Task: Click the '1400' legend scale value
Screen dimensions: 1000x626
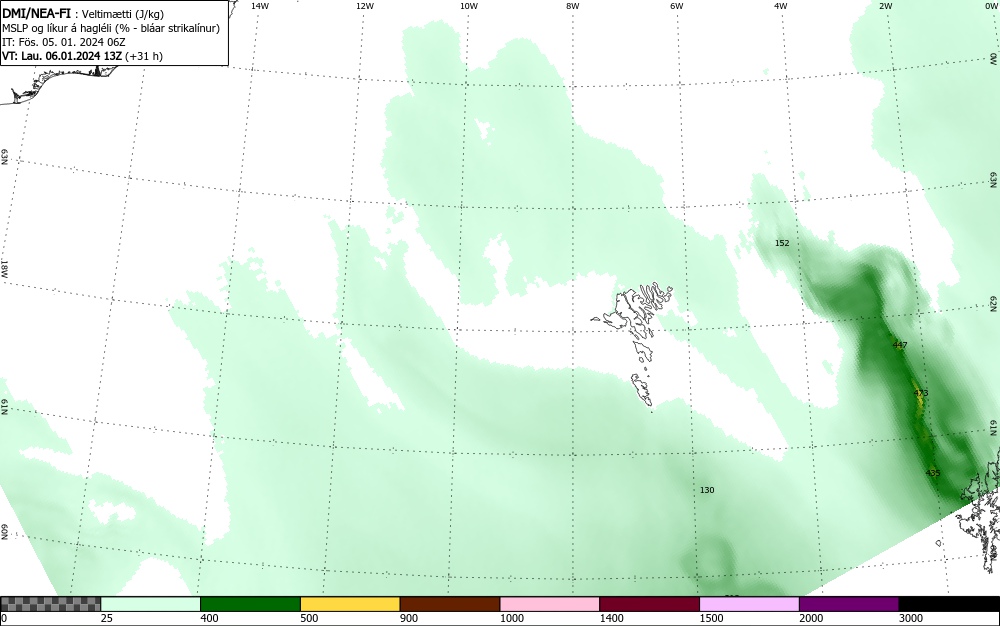Action: 612,618
